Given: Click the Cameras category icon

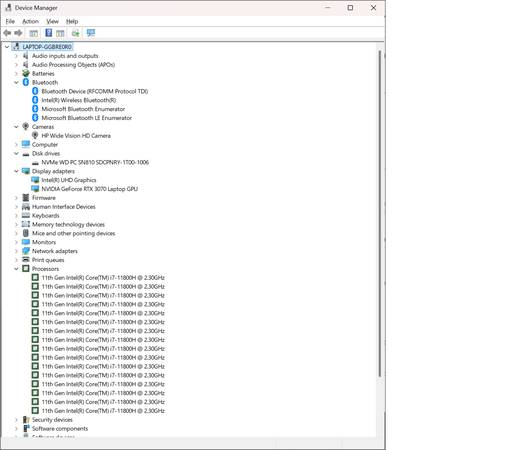Looking at the screenshot, I should click(x=26, y=127).
